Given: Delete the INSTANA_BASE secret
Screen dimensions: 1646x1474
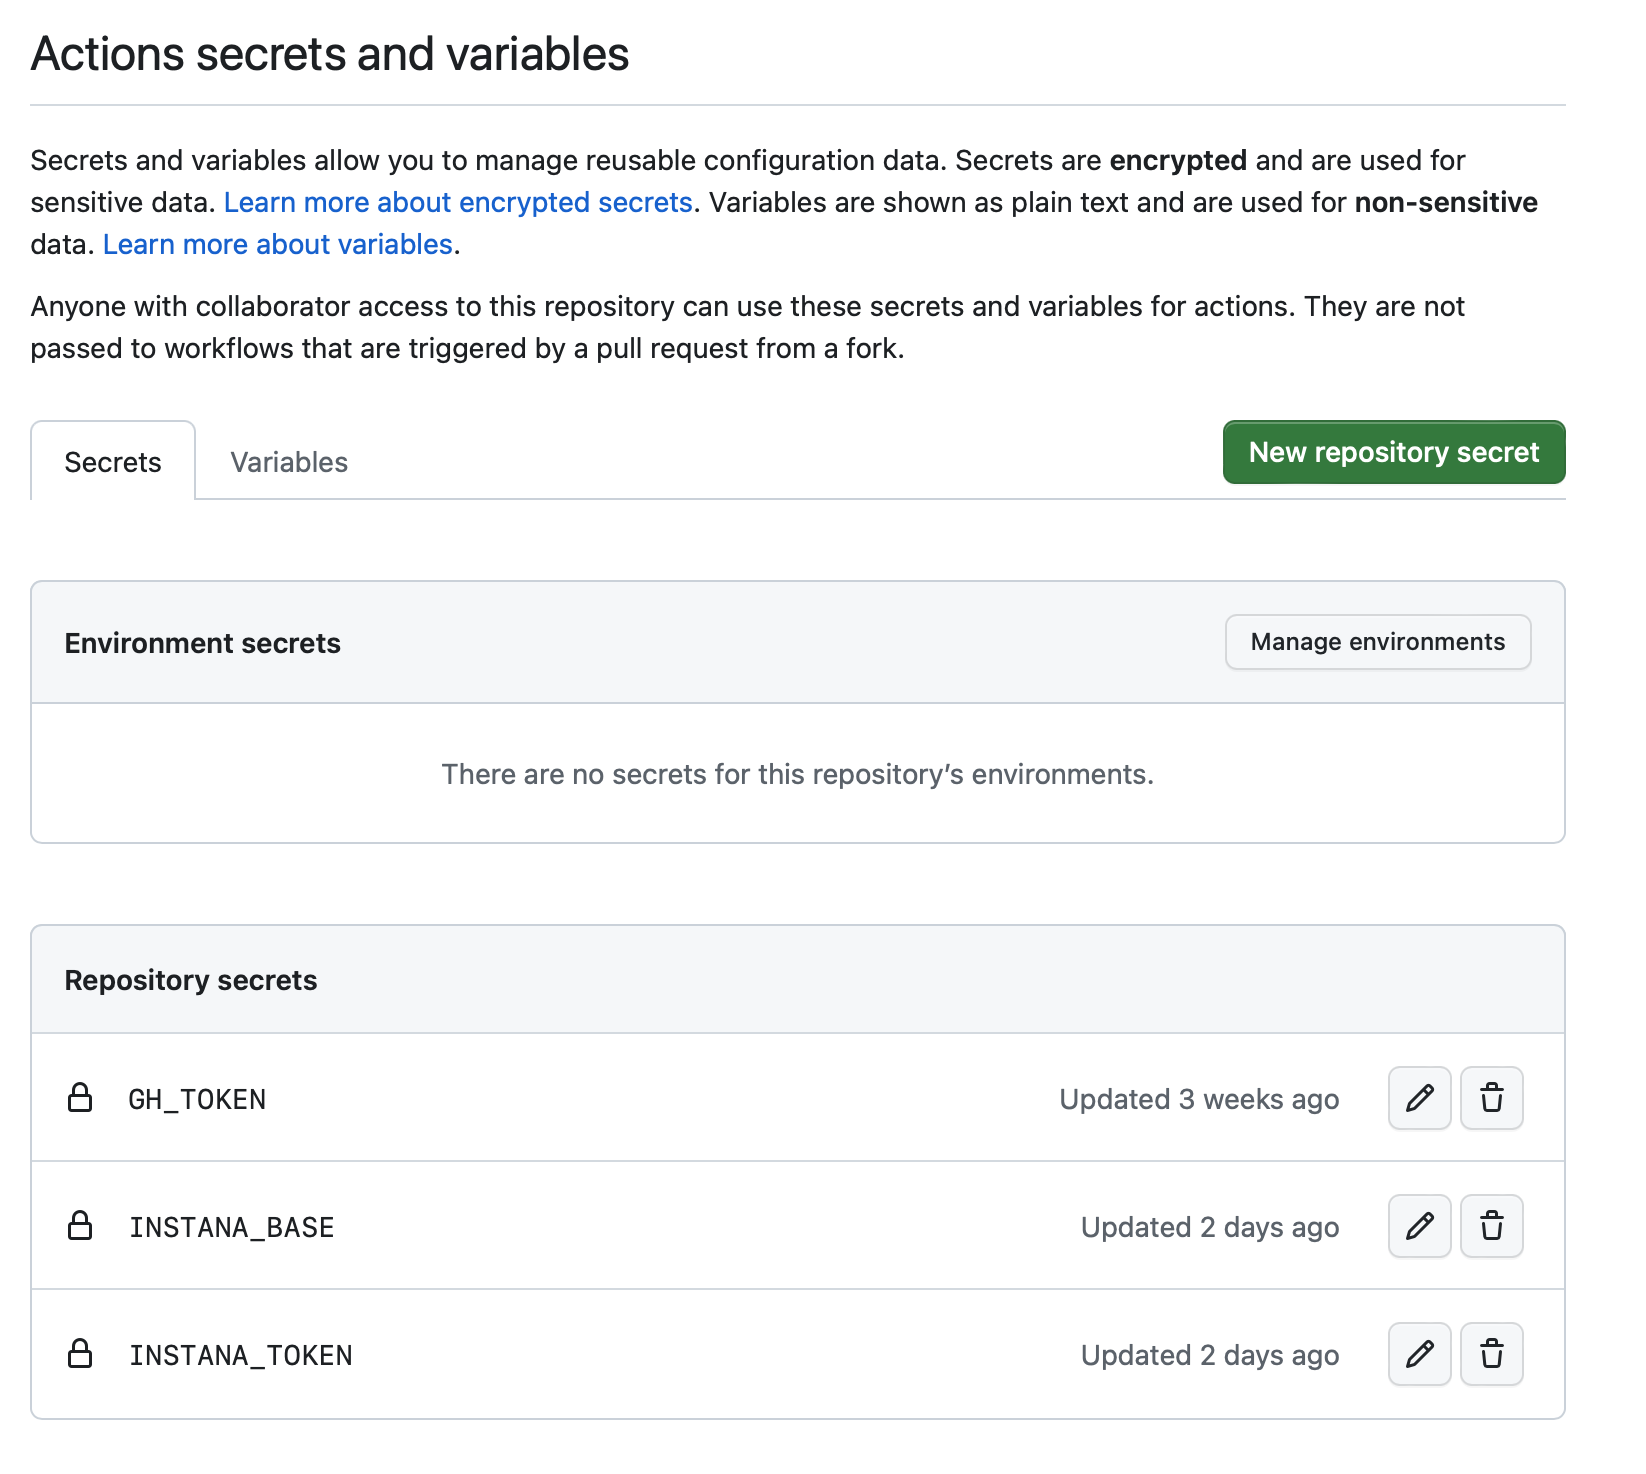Looking at the screenshot, I should tap(1491, 1226).
